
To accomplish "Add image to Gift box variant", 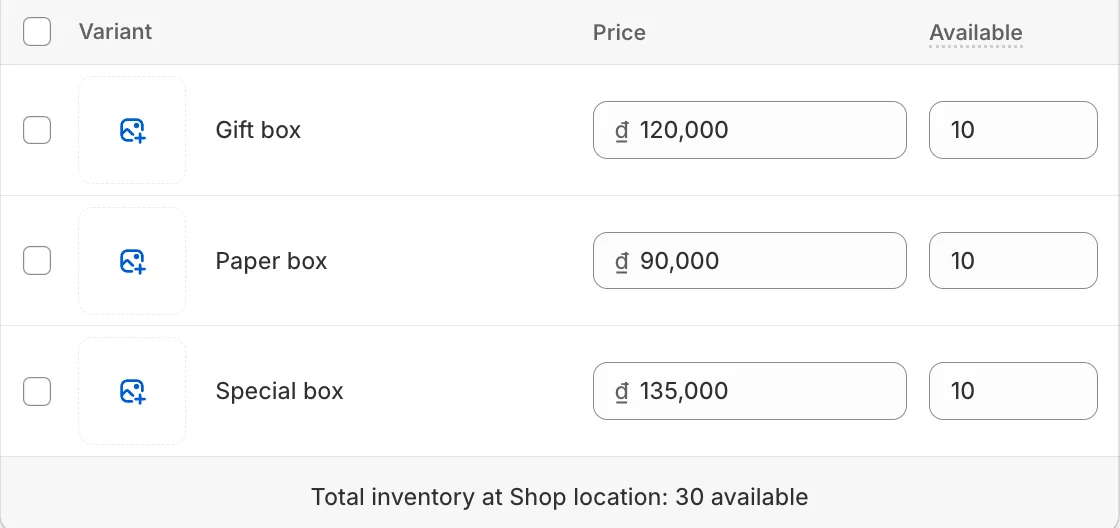I will [132, 130].
